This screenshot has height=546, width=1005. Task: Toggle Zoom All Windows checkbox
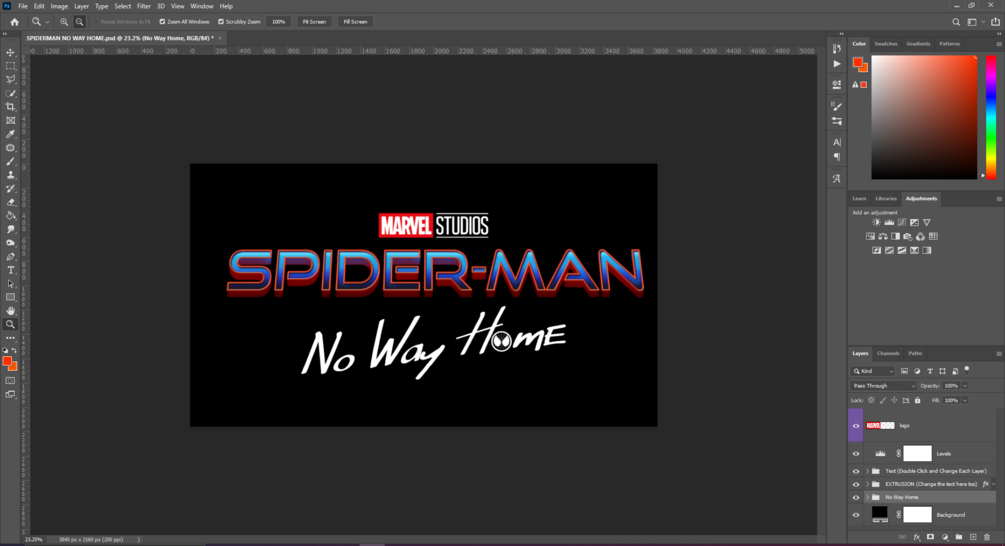162,22
